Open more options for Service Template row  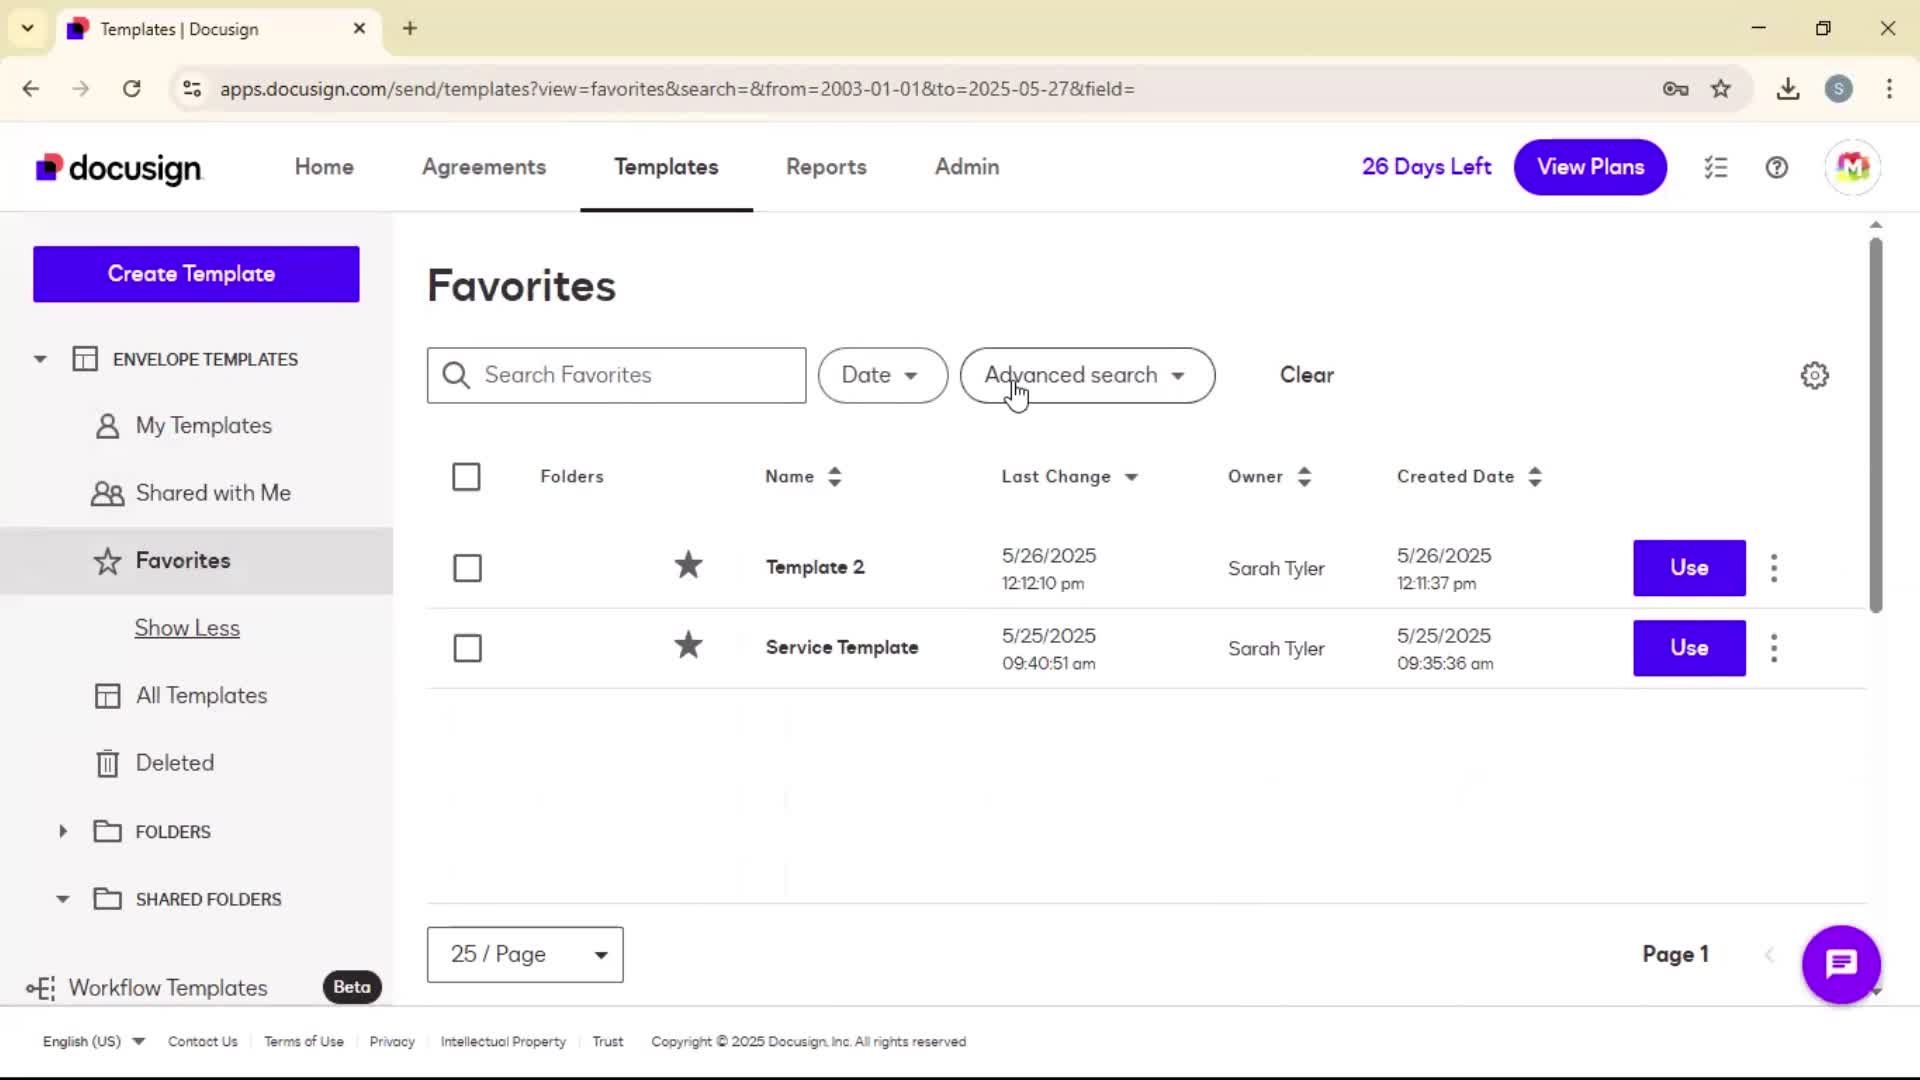point(1774,648)
